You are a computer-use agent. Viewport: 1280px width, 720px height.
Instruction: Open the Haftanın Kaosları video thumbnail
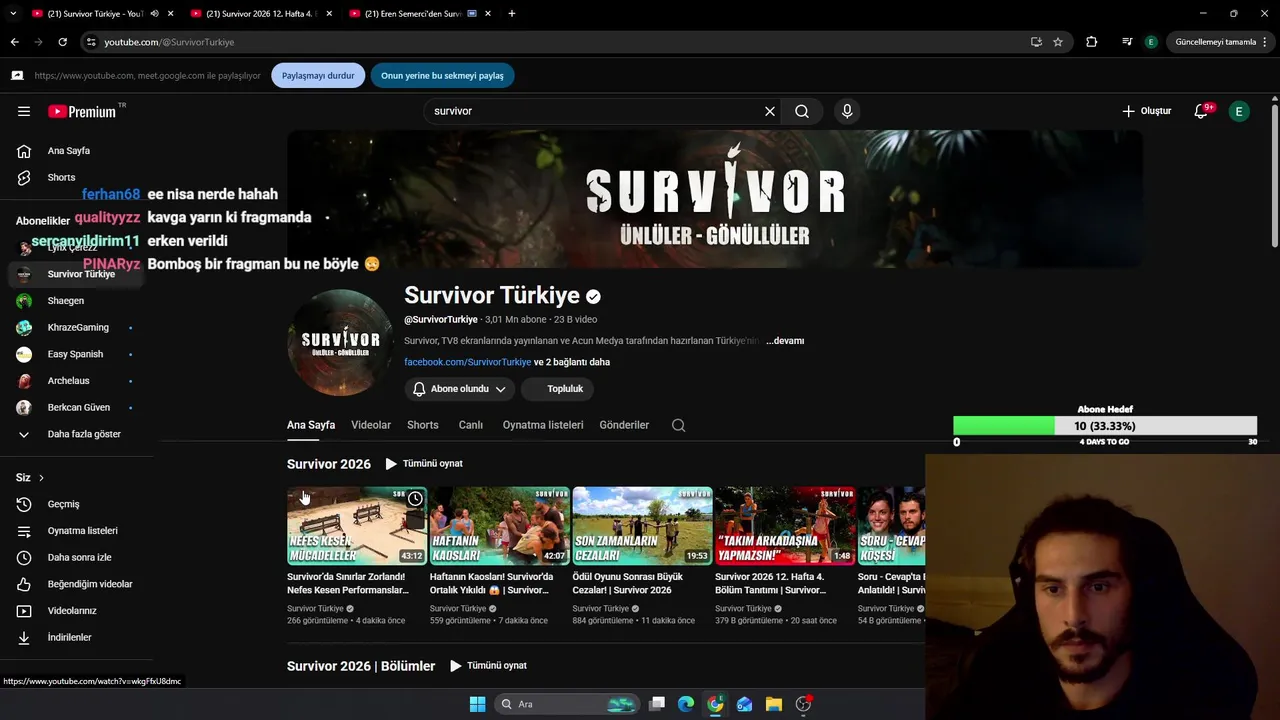click(500, 526)
